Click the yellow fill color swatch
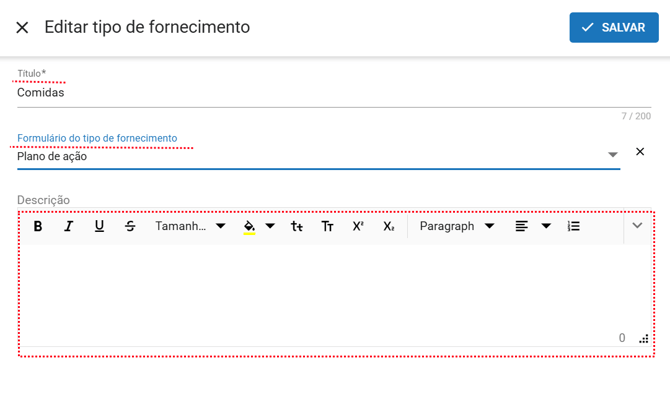 point(249,227)
